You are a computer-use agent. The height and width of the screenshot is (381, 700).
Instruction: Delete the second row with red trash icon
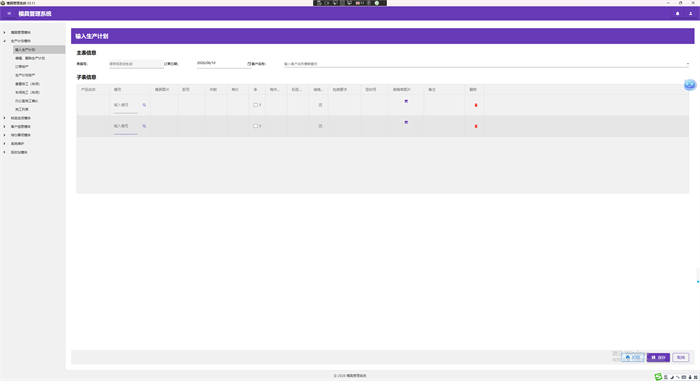(x=476, y=126)
